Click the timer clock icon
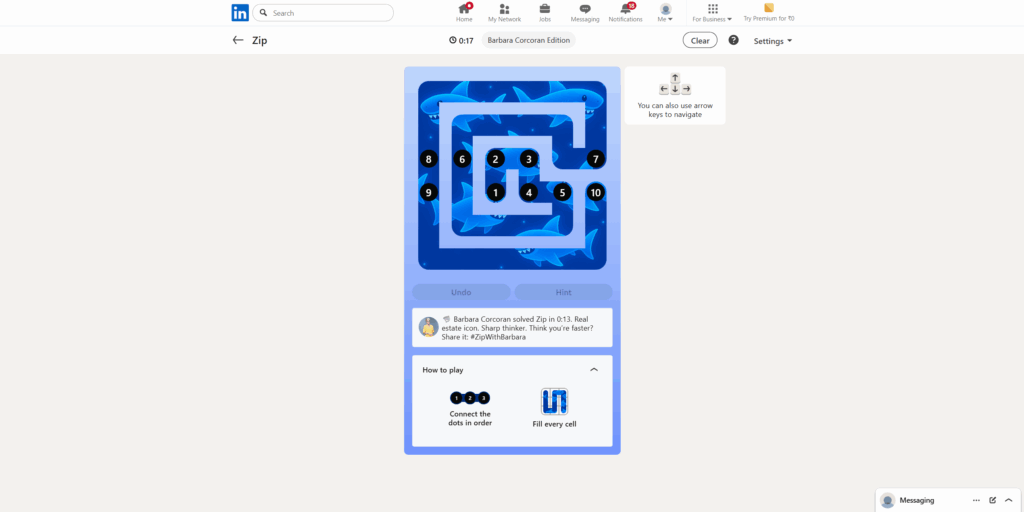Image resolution: width=1024 pixels, height=512 pixels. point(453,40)
